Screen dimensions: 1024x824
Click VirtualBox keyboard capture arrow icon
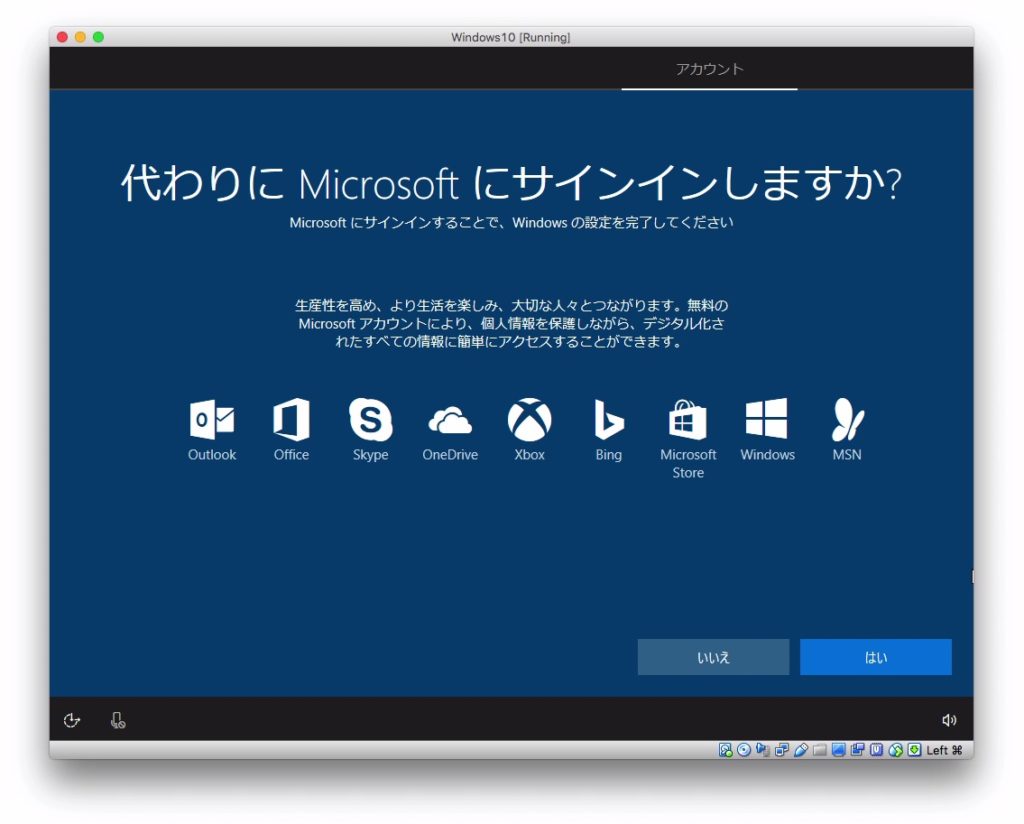[914, 750]
